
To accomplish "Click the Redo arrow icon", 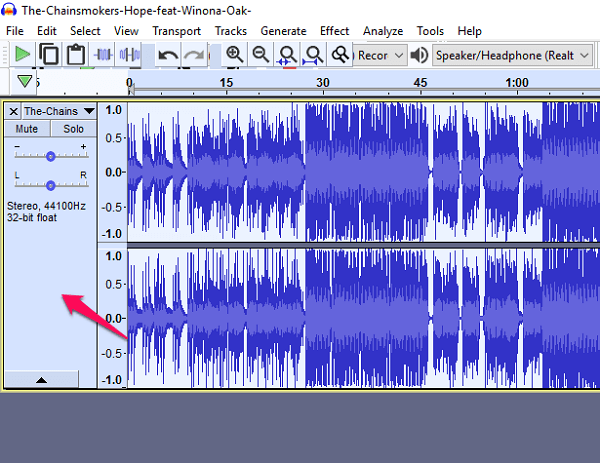I will 194,55.
